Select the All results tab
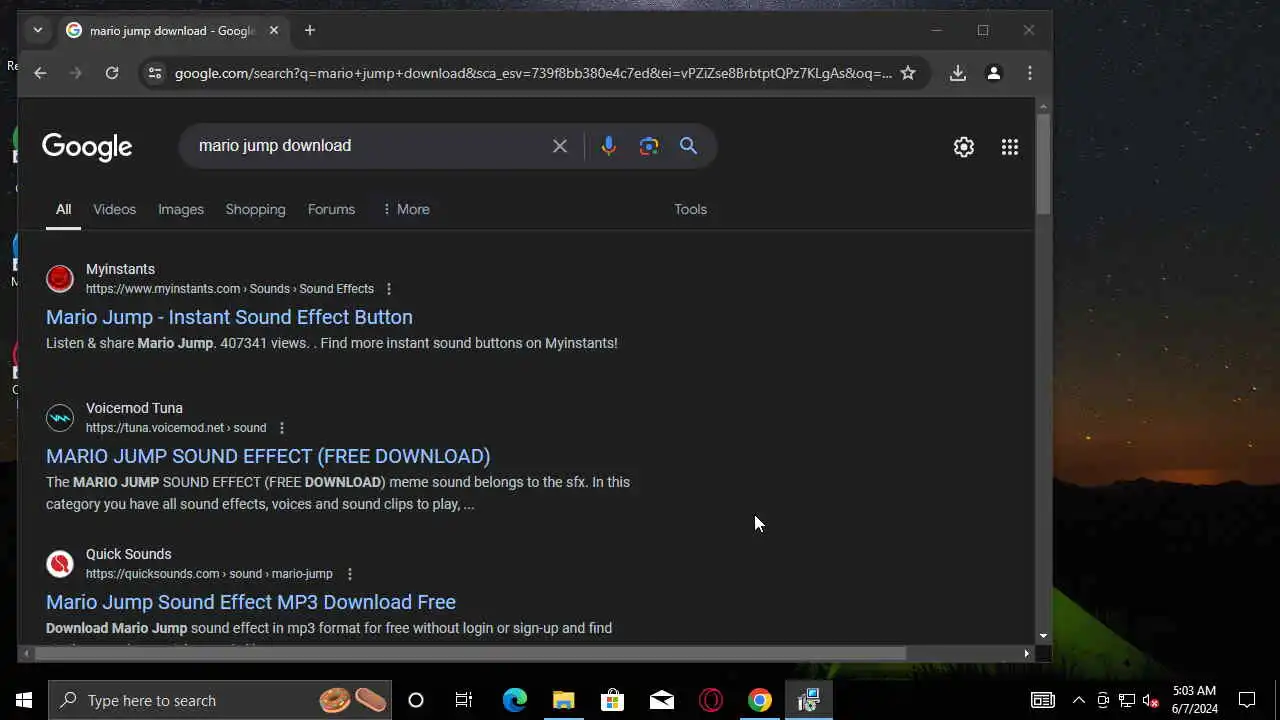This screenshot has width=1280, height=720. [63, 209]
